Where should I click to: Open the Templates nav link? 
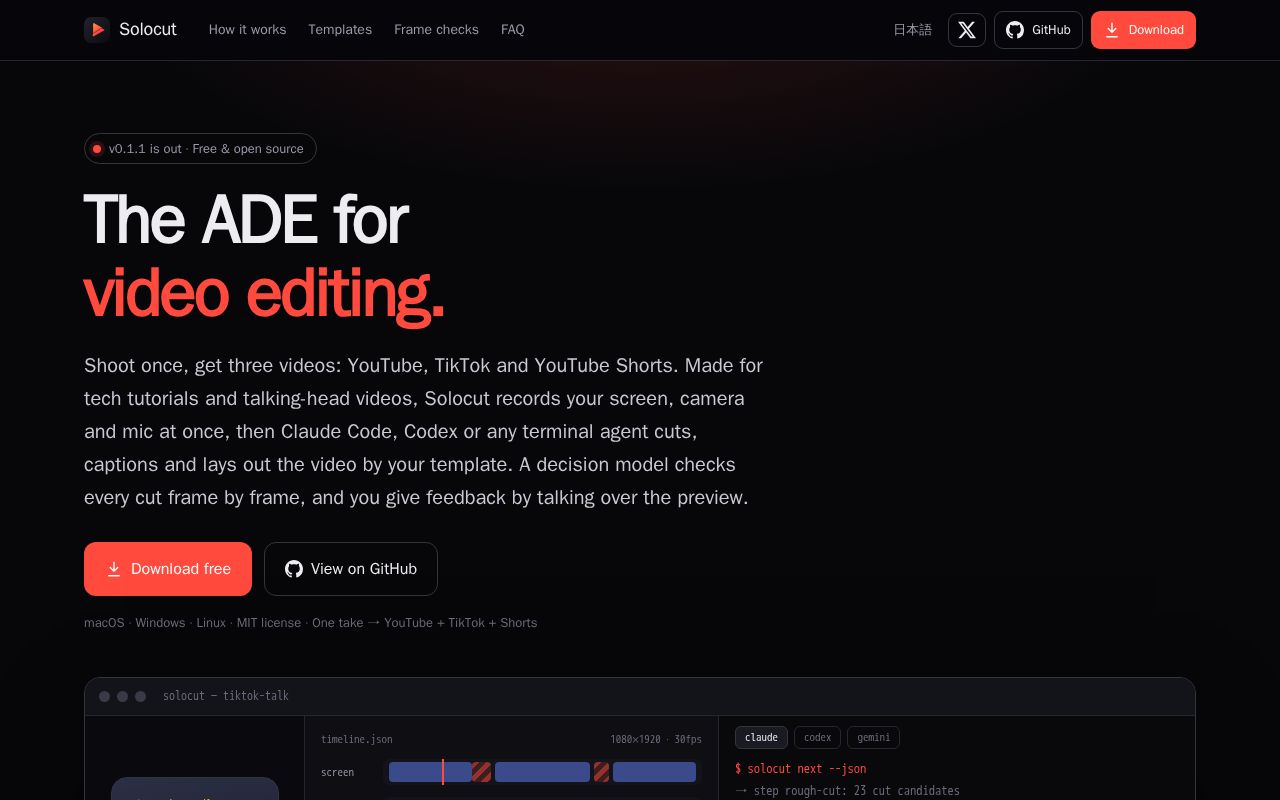pos(340,30)
